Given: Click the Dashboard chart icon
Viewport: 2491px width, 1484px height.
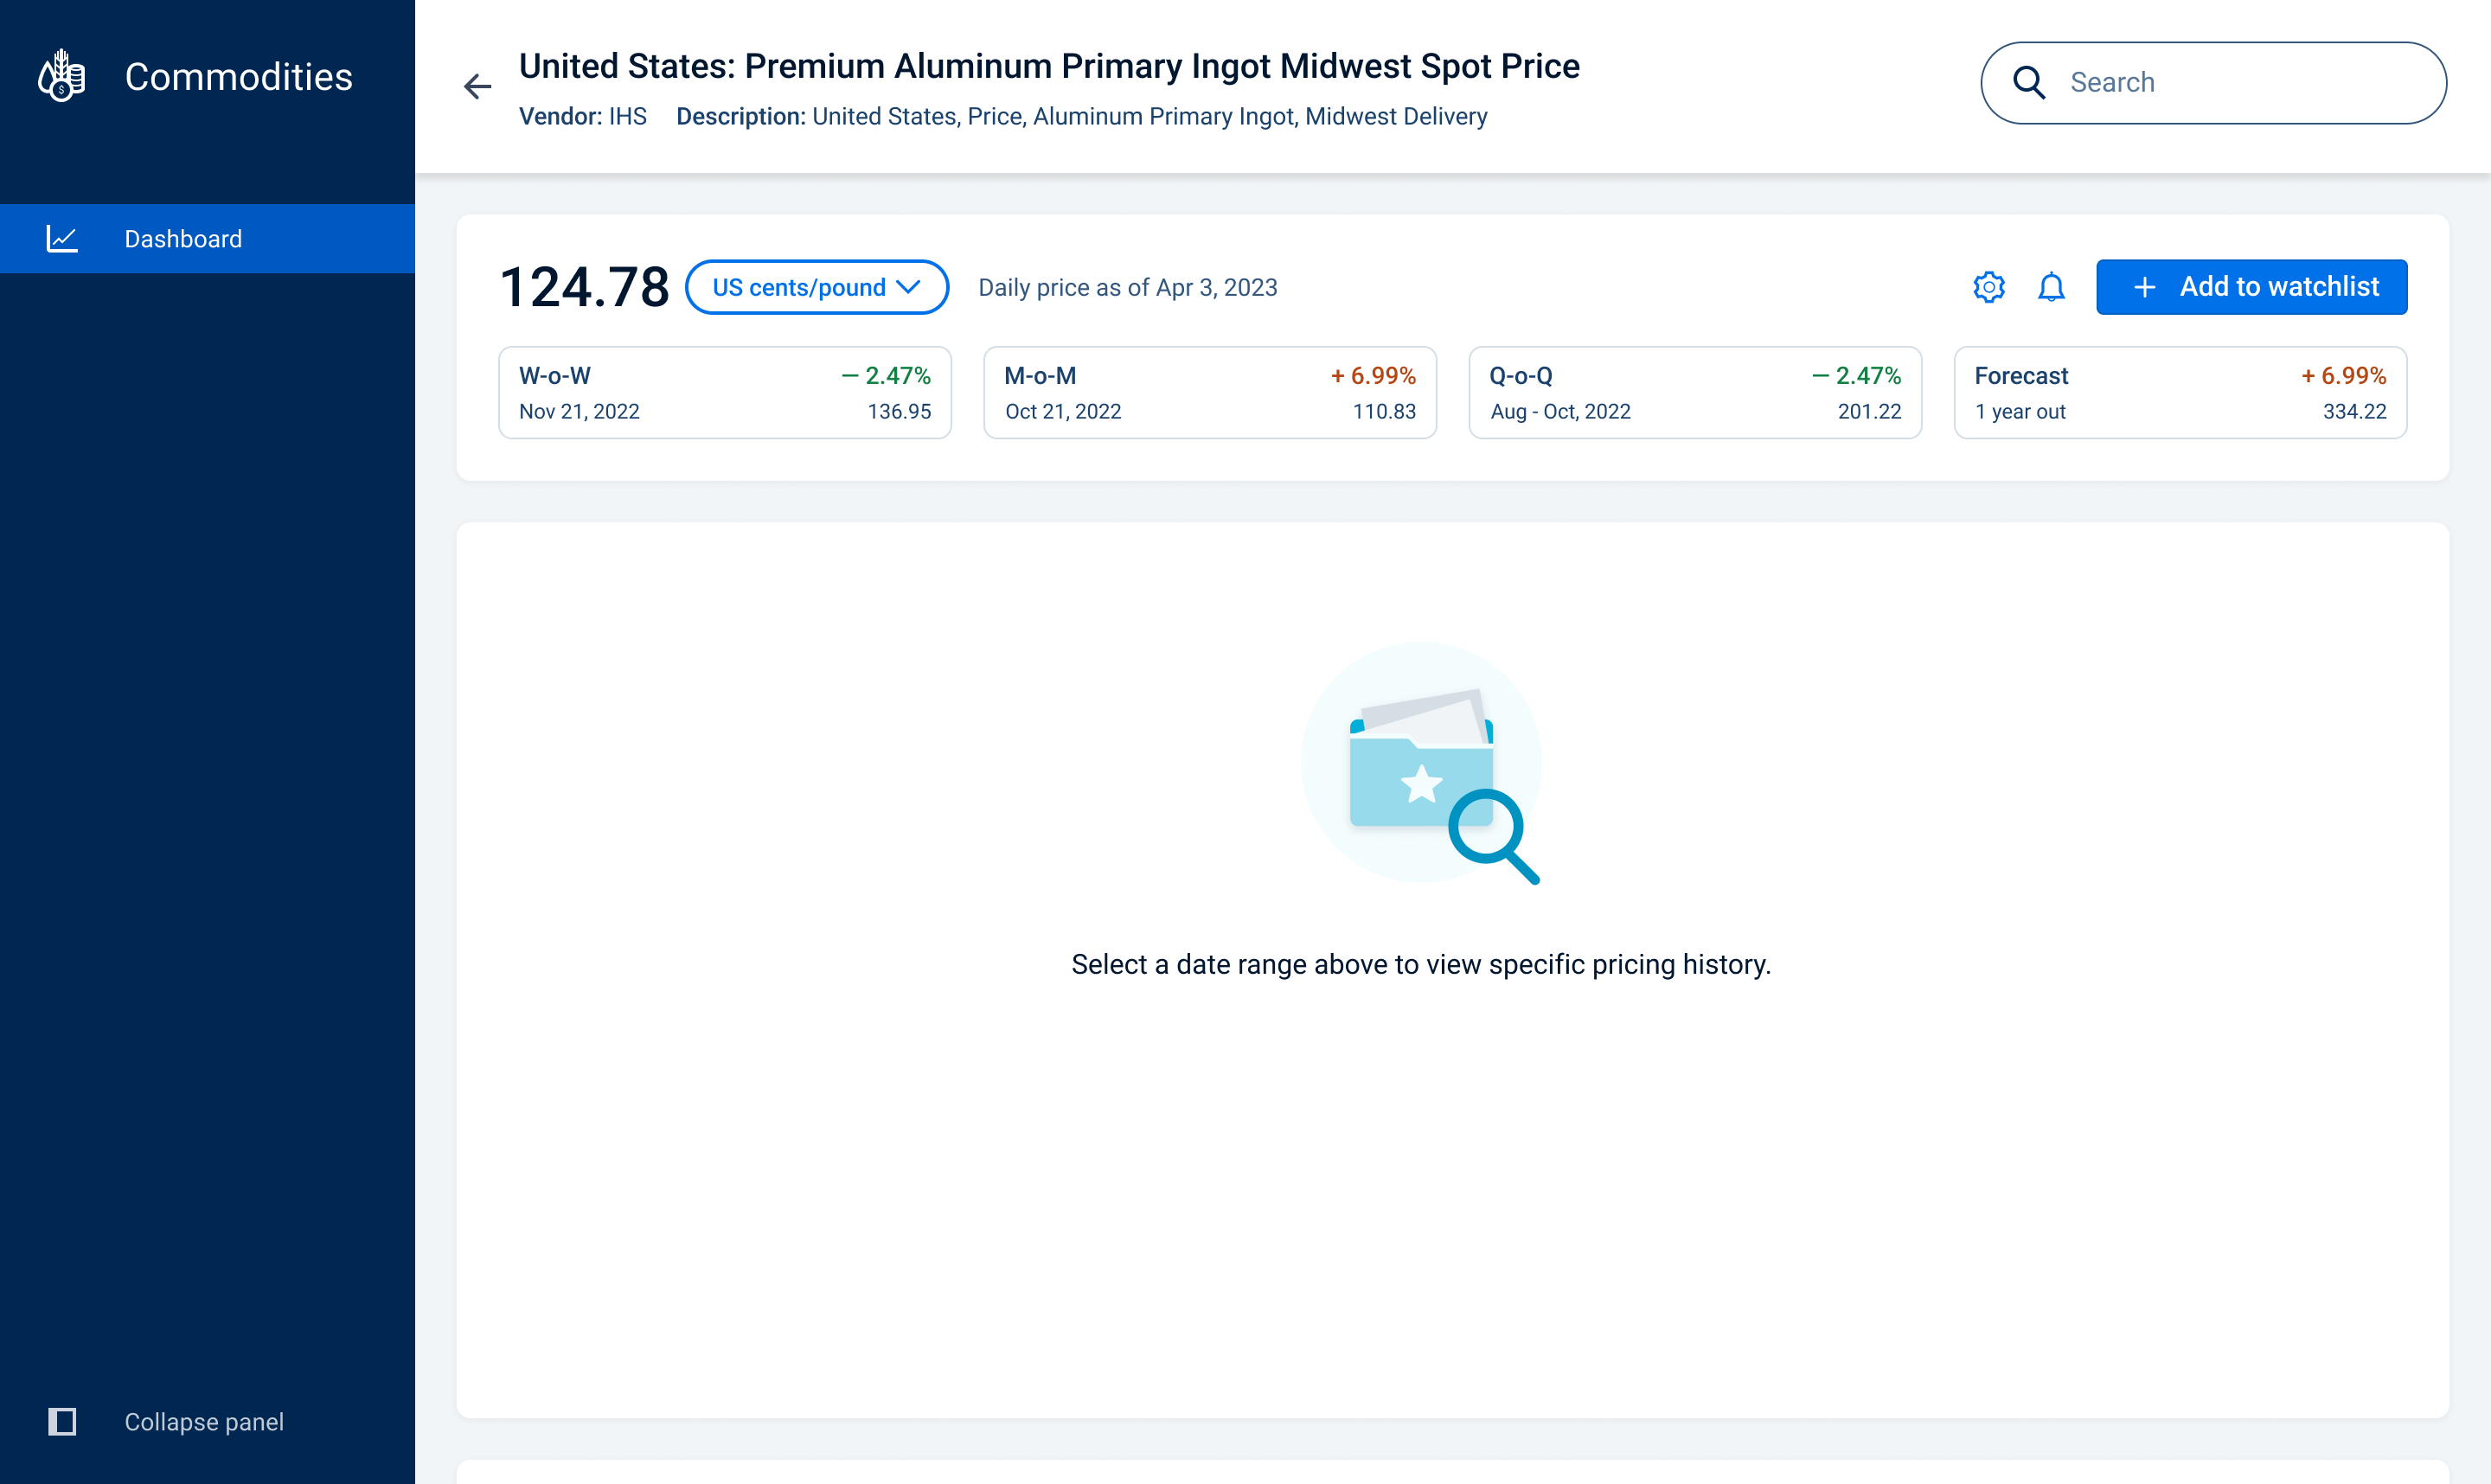Looking at the screenshot, I should point(62,239).
